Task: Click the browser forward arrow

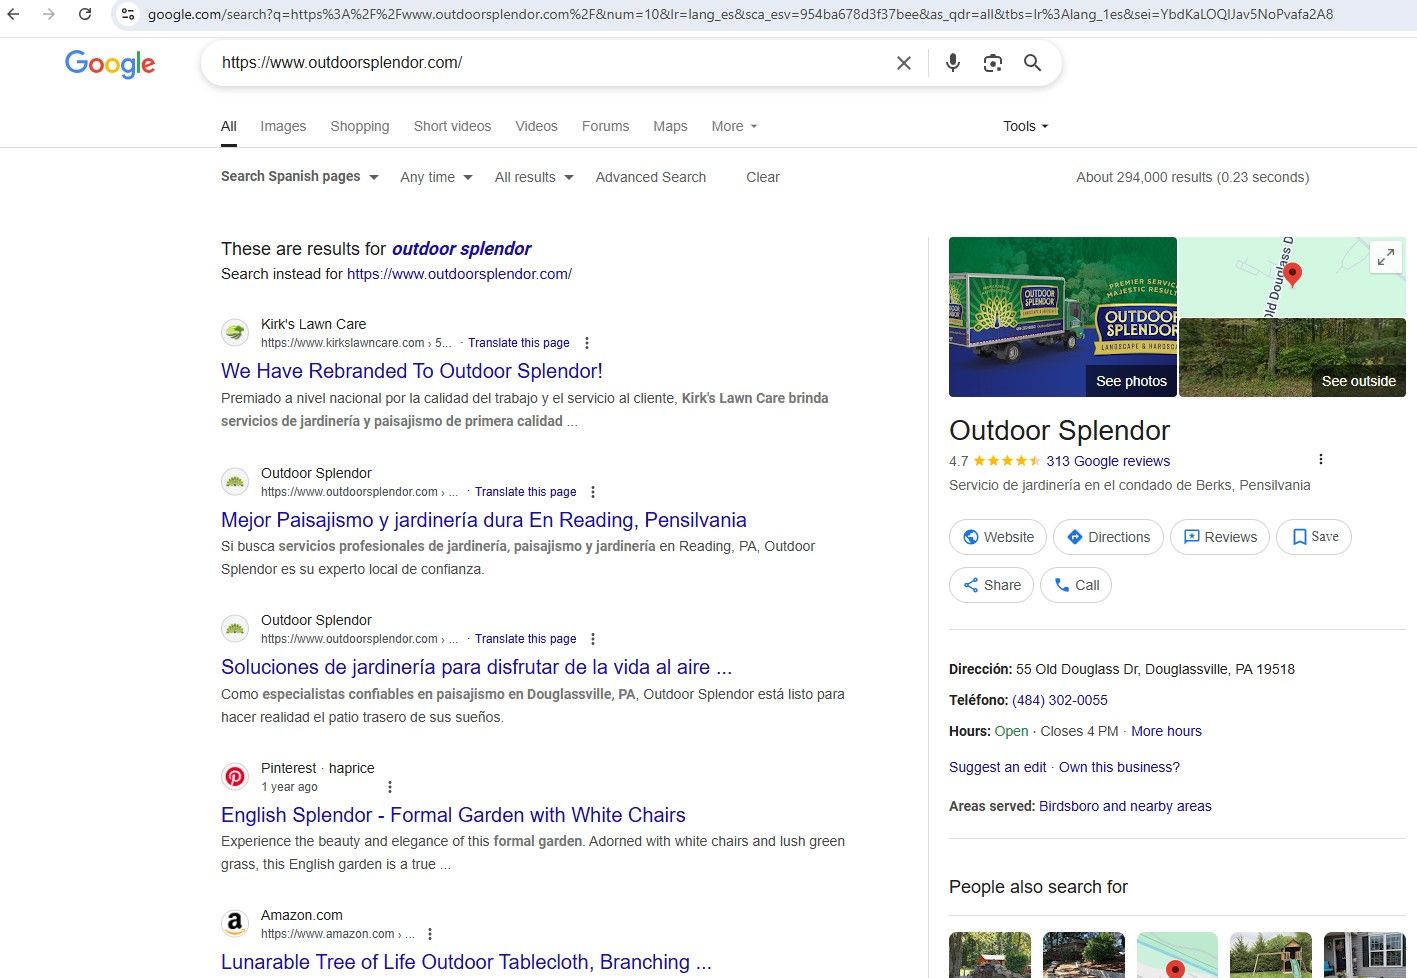Action: [49, 14]
